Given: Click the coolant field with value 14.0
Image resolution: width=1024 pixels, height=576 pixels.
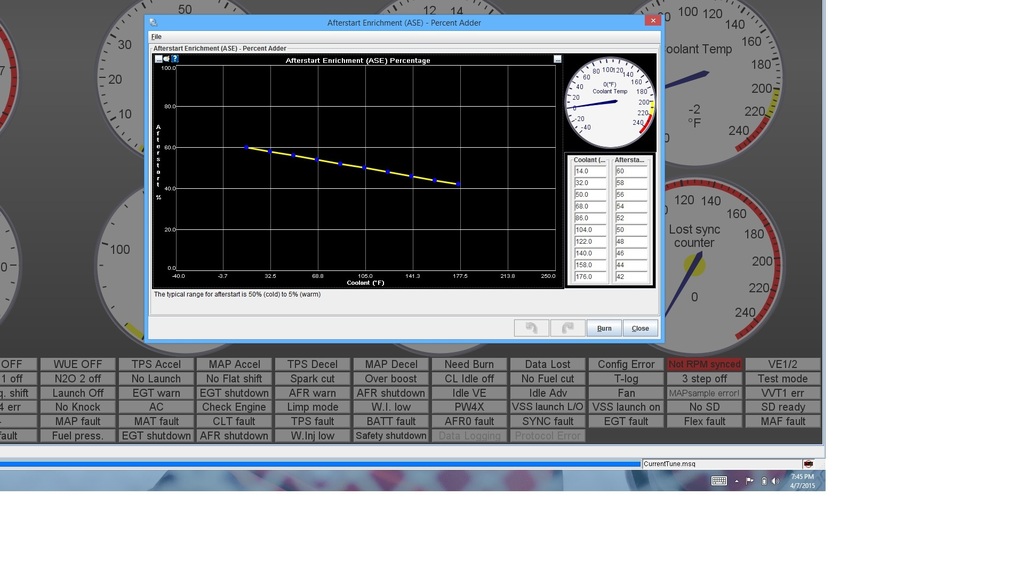Looking at the screenshot, I should coord(589,171).
